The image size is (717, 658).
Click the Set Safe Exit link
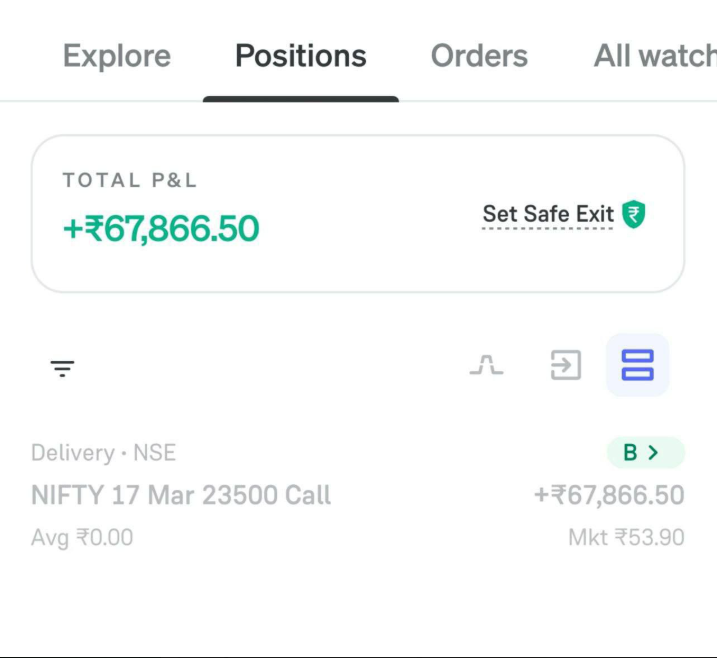(x=547, y=214)
